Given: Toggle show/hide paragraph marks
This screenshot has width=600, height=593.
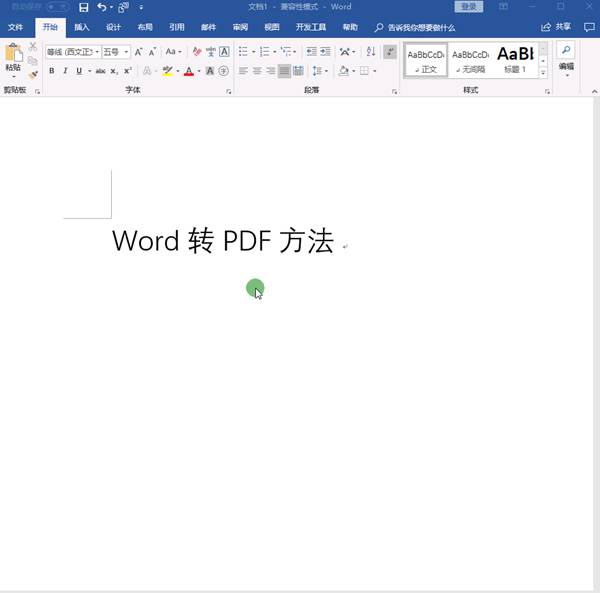Looking at the screenshot, I should 390,52.
